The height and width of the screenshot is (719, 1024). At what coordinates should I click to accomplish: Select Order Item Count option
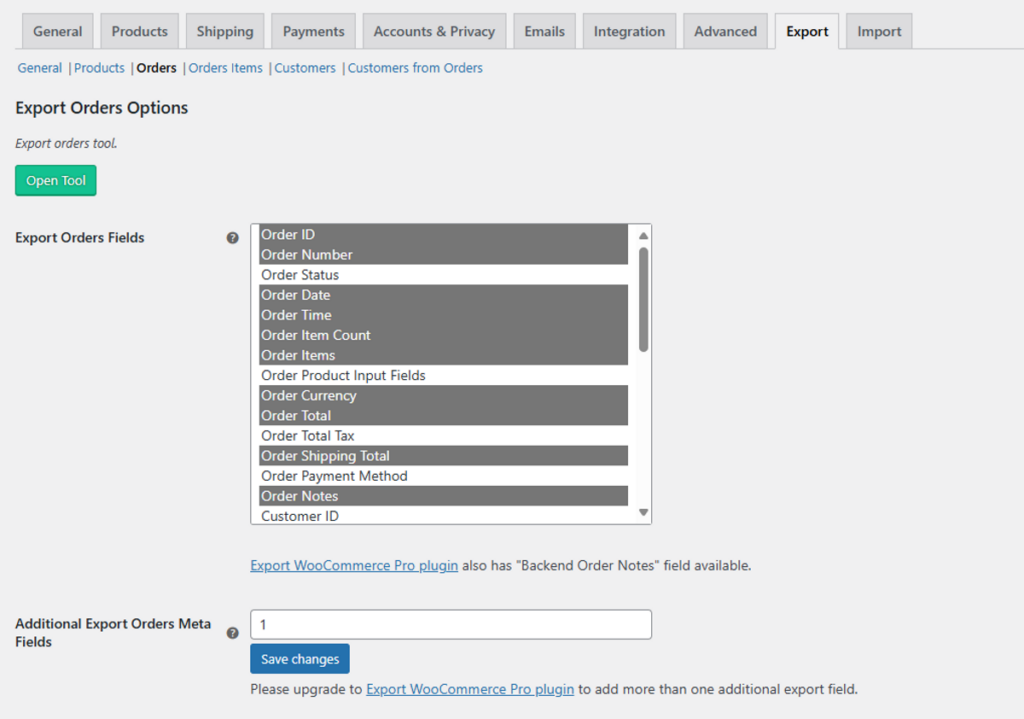point(443,335)
